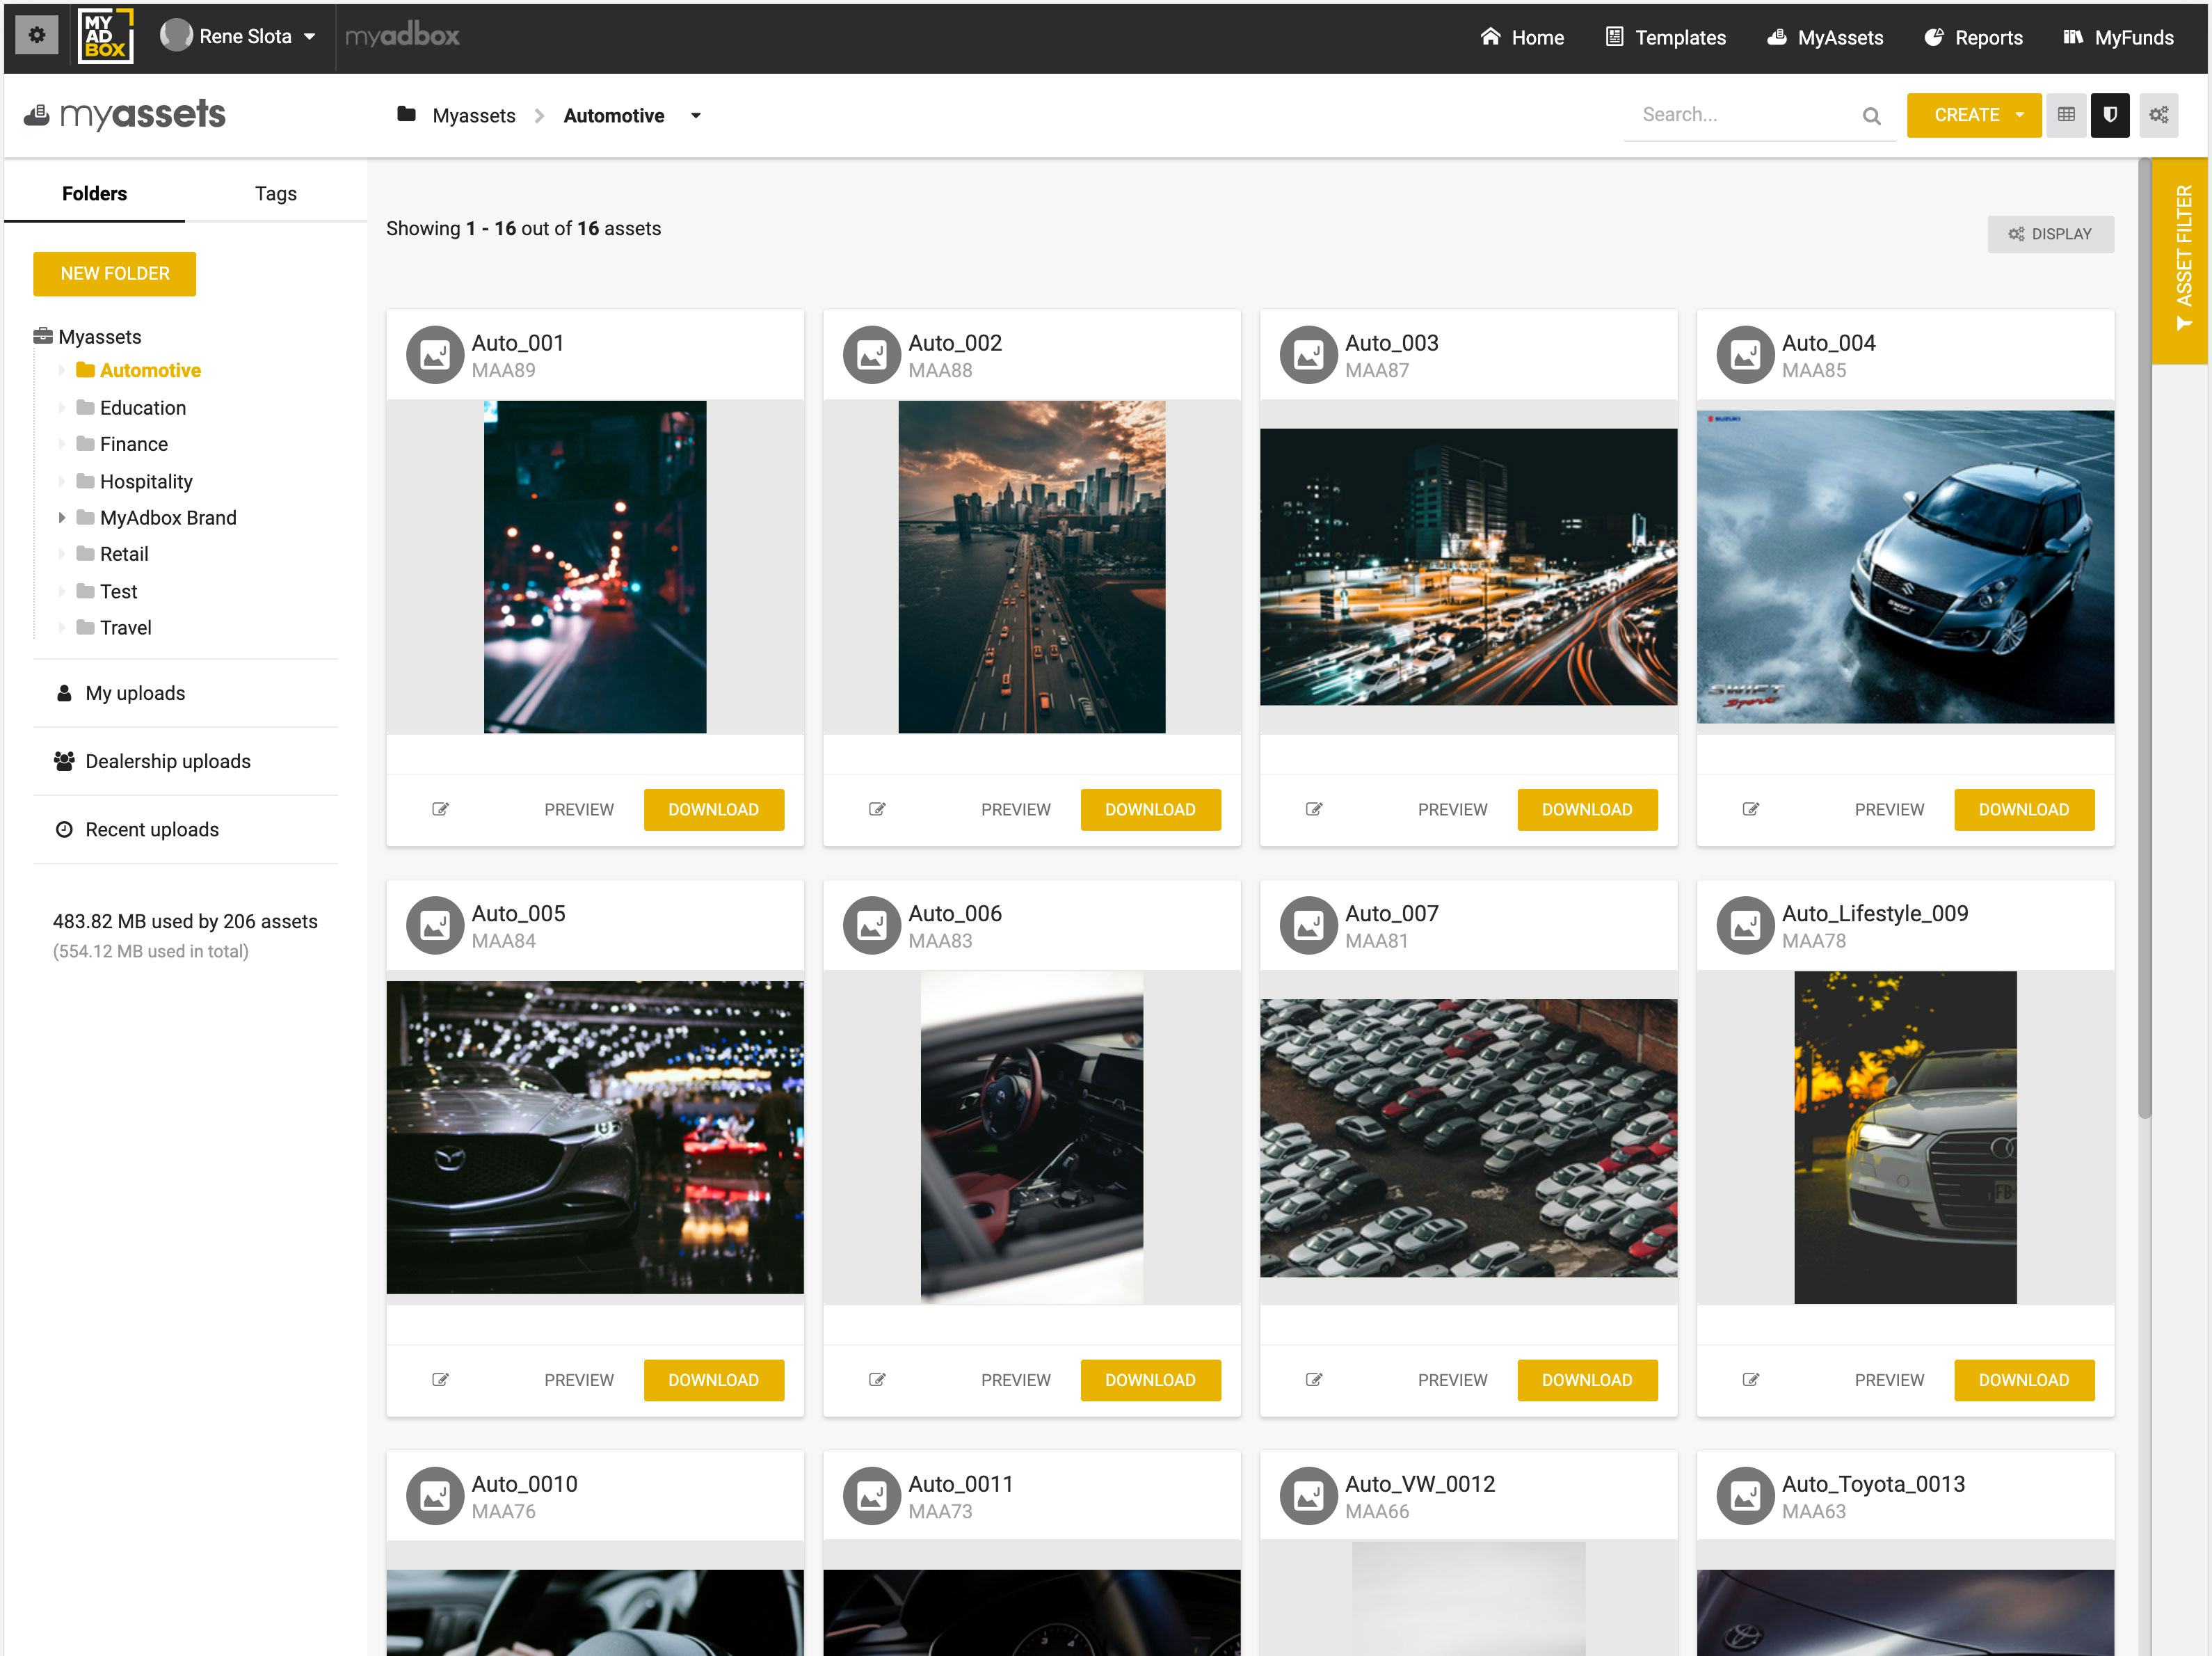Click the DISPLAY options button
The width and height of the screenshot is (2212, 1656).
point(2050,234)
